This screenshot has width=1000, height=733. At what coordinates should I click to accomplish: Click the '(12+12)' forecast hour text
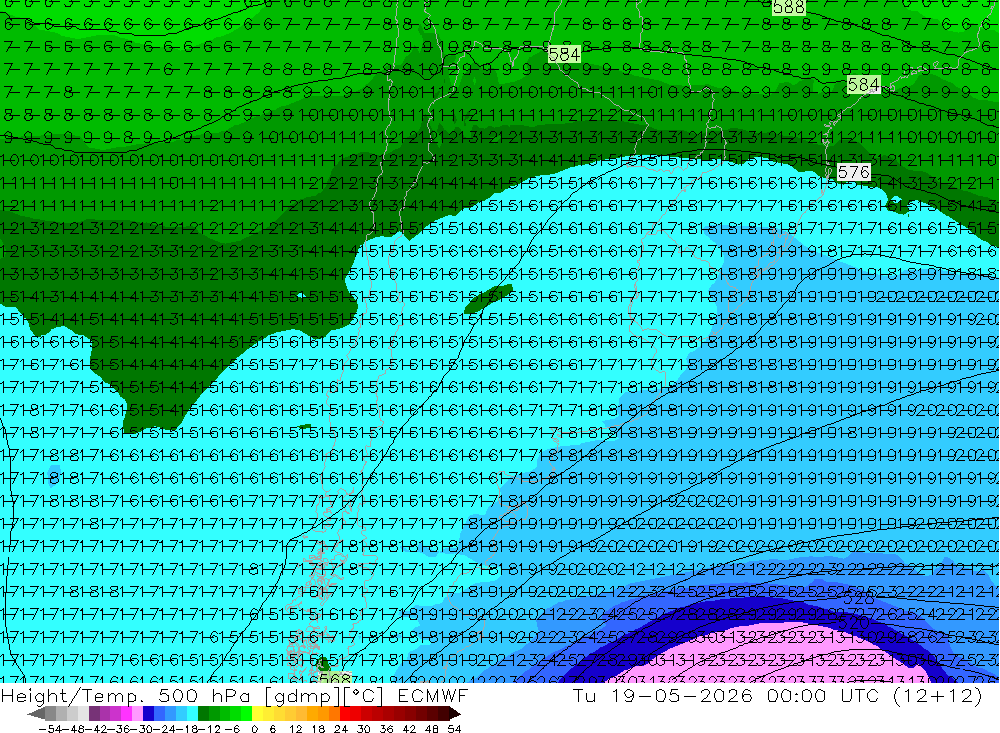(x=938, y=696)
